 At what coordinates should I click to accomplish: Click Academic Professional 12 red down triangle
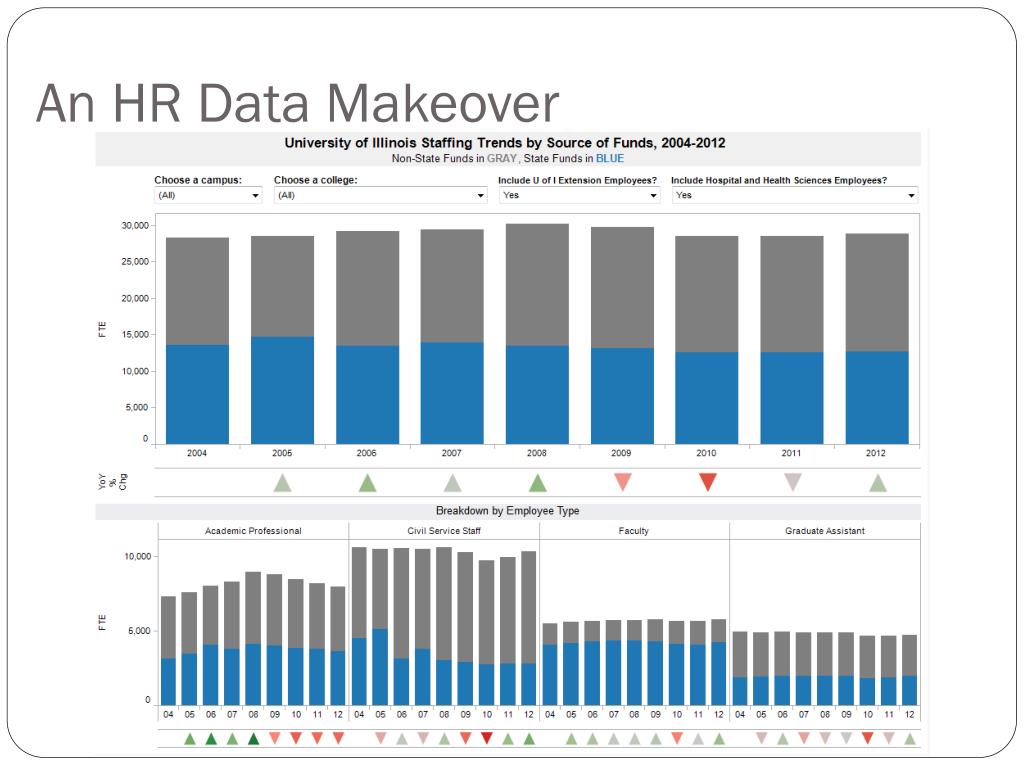[x=338, y=738]
